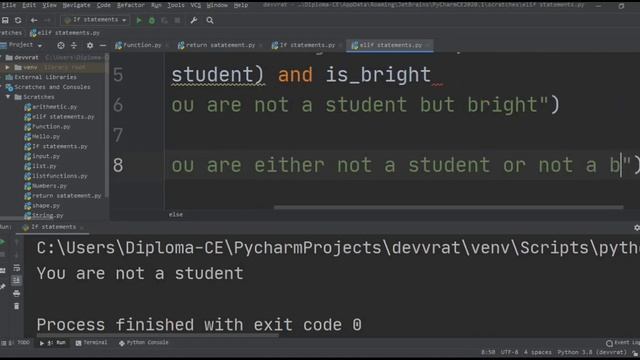Expand the venv folder
The image size is (640, 360).
7,67
